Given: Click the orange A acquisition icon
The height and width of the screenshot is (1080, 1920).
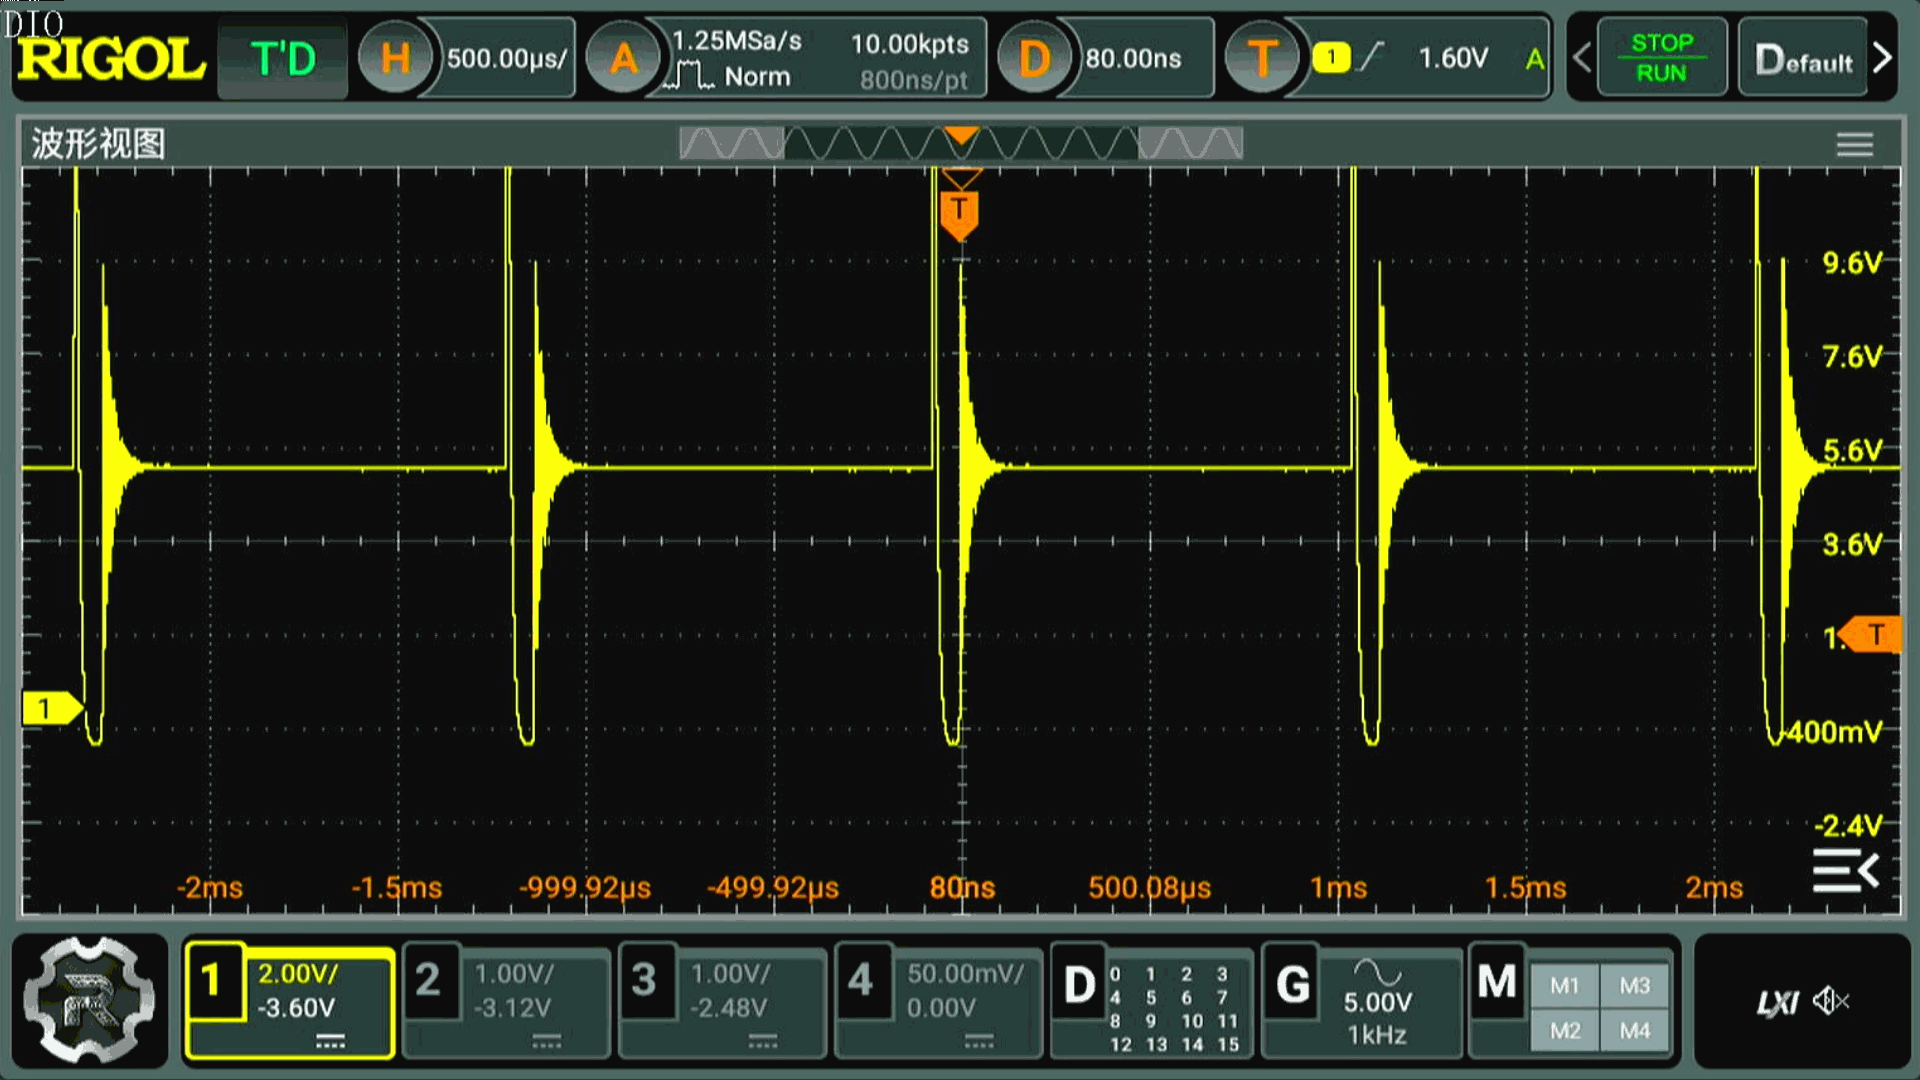Looking at the screenshot, I should pyautogui.click(x=623, y=58).
